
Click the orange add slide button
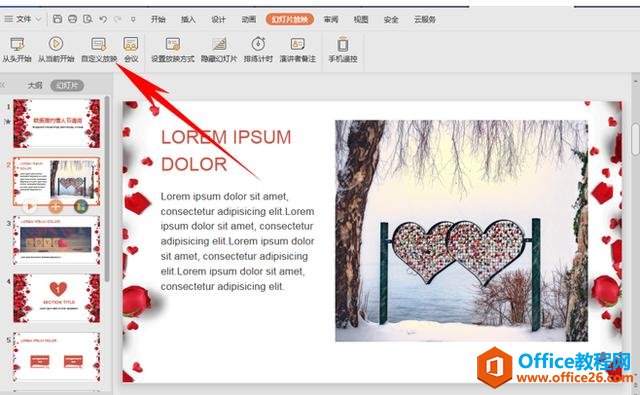coord(56,206)
